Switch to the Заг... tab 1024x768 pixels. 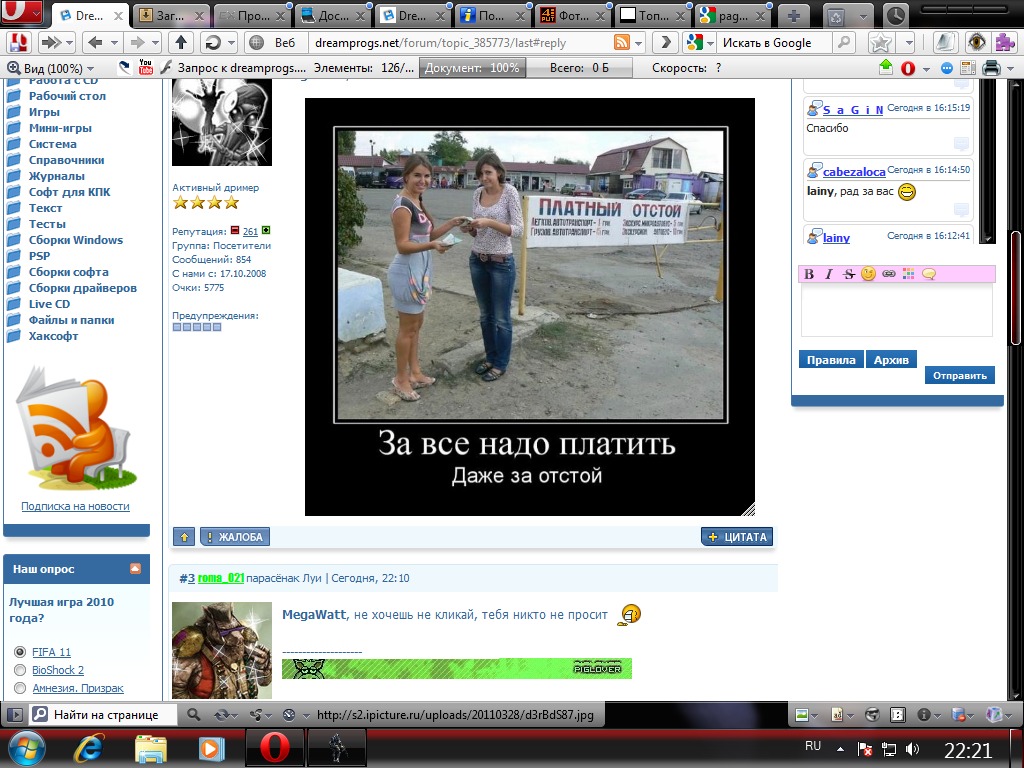[171, 16]
